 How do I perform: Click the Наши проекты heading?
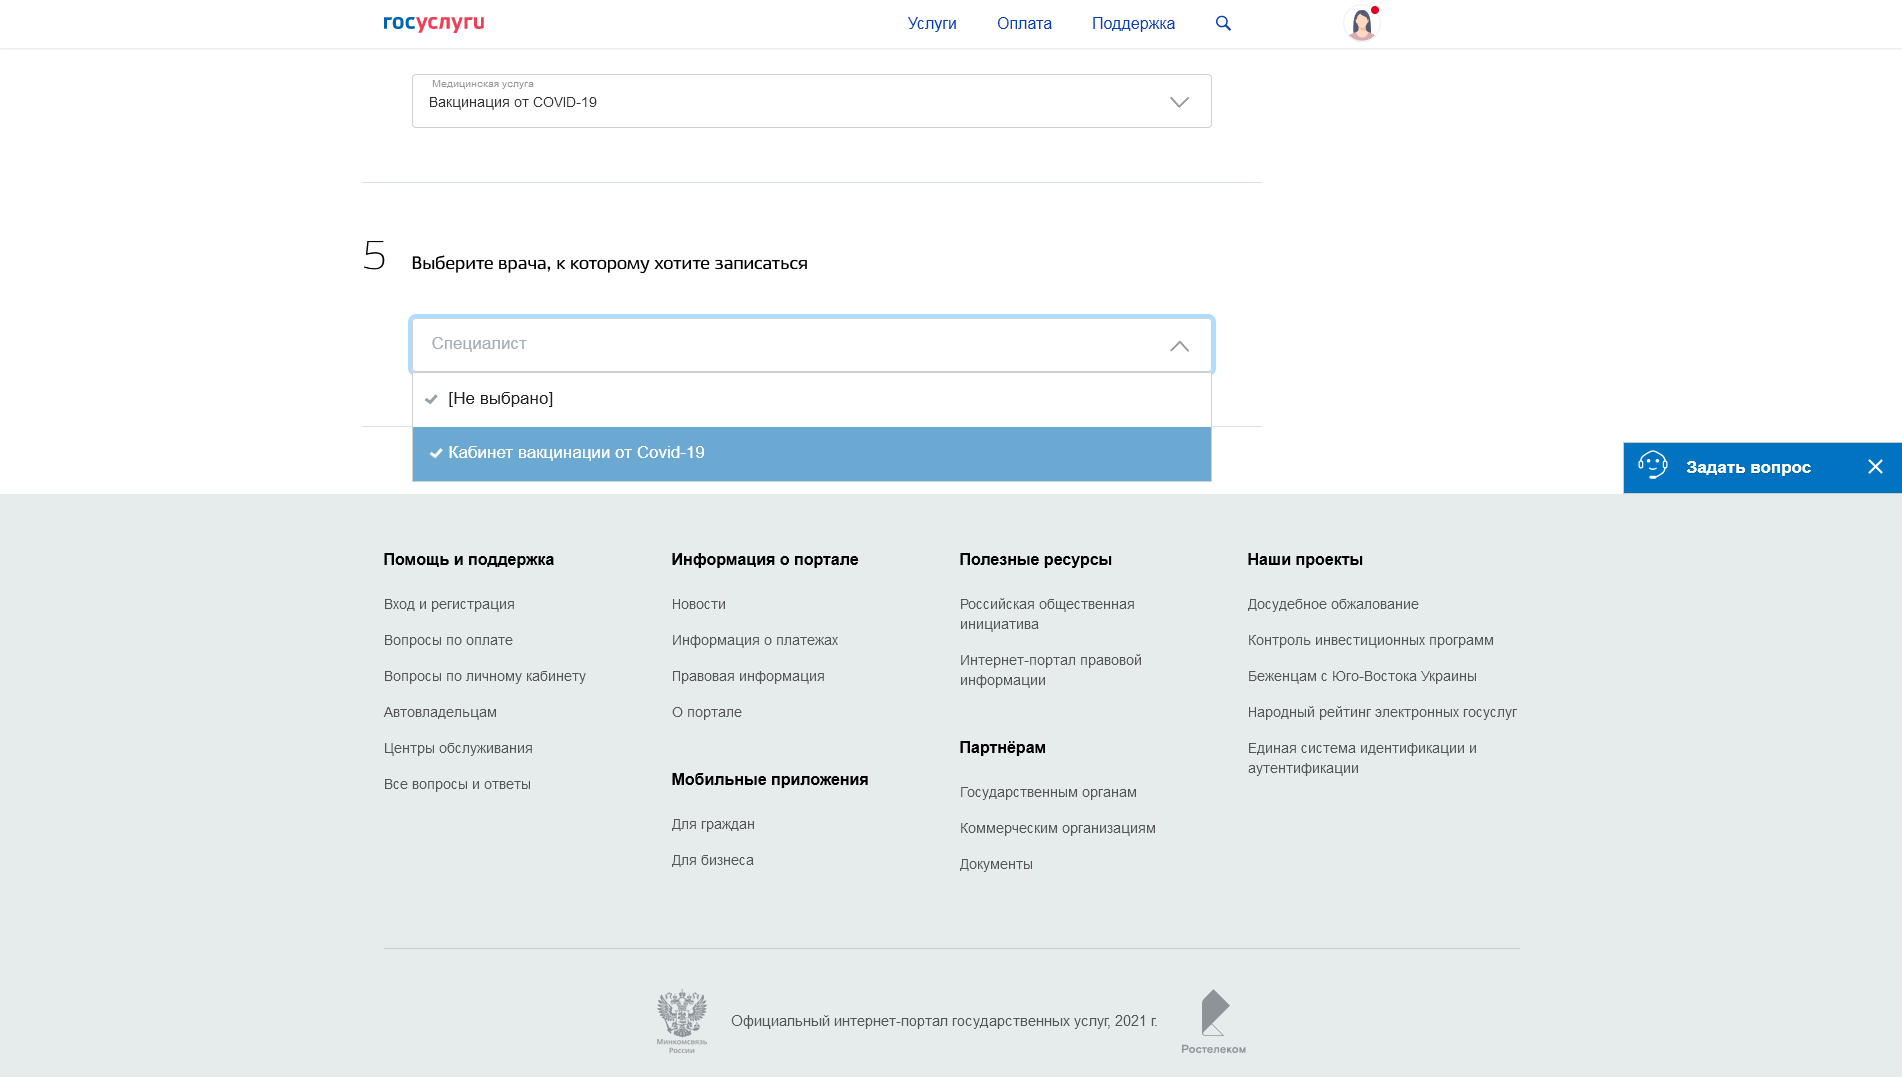click(x=1305, y=559)
